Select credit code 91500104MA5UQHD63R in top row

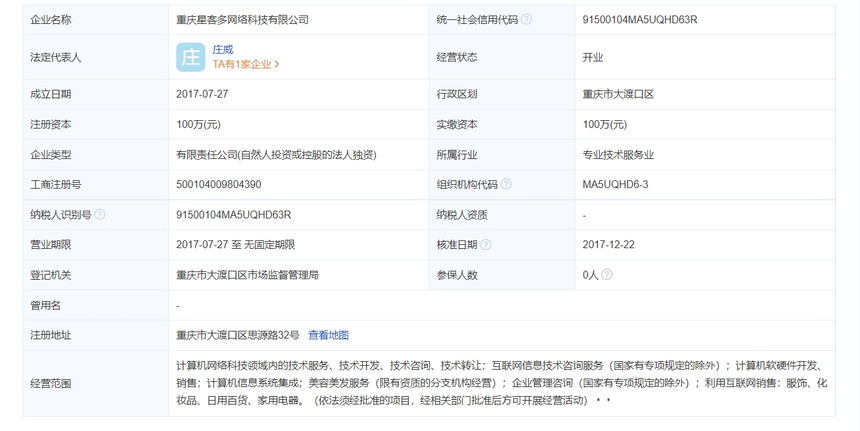point(640,20)
